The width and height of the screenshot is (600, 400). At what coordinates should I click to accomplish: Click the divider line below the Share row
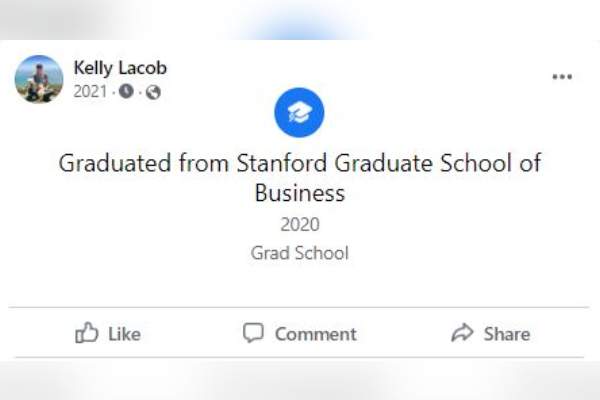pos(299,357)
